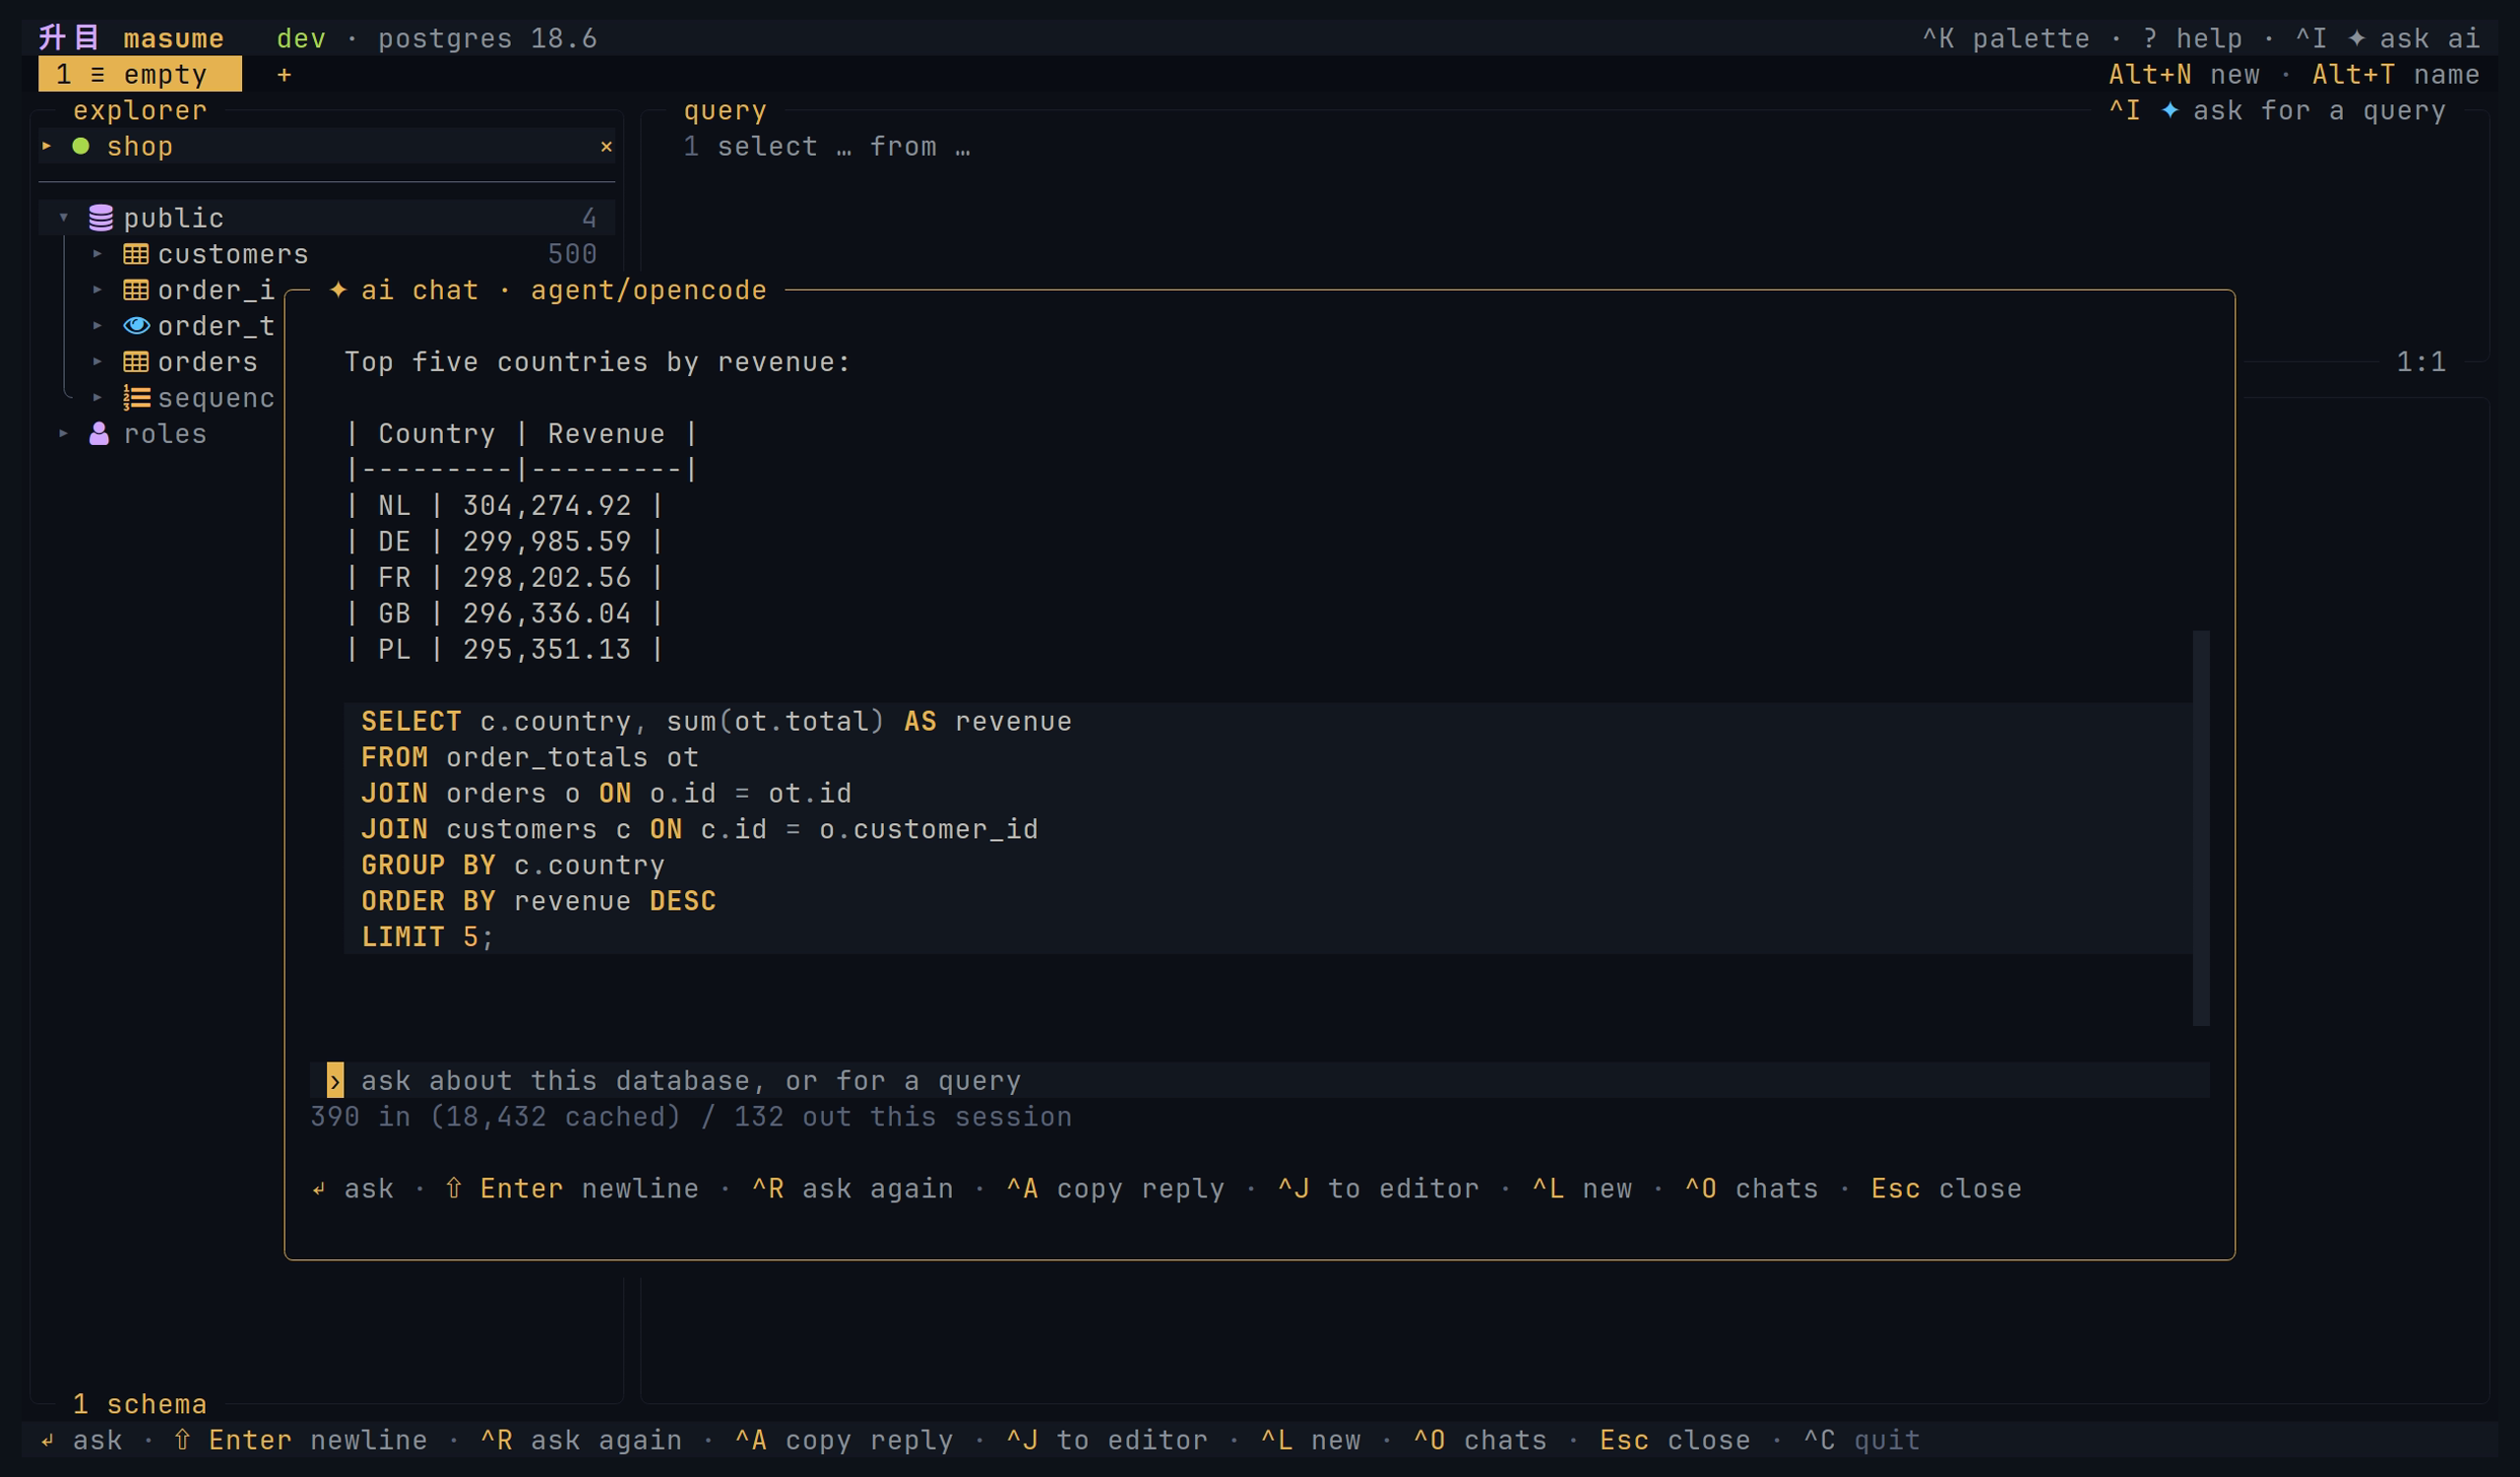Click the chat reply scrollbar
The width and height of the screenshot is (2520, 1477).
2201,827
